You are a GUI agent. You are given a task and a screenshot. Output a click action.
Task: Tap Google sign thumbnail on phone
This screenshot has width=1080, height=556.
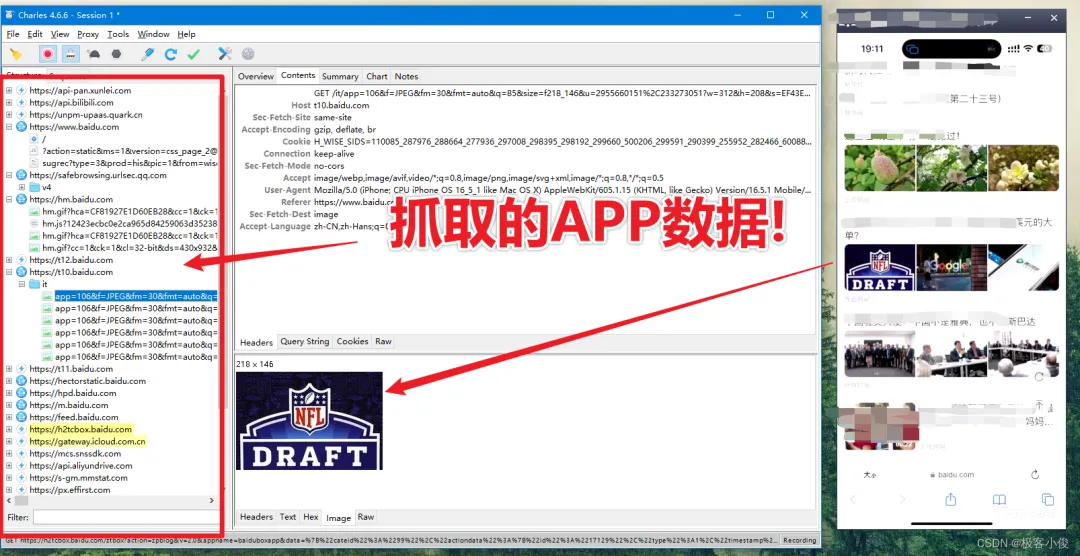(x=951, y=267)
